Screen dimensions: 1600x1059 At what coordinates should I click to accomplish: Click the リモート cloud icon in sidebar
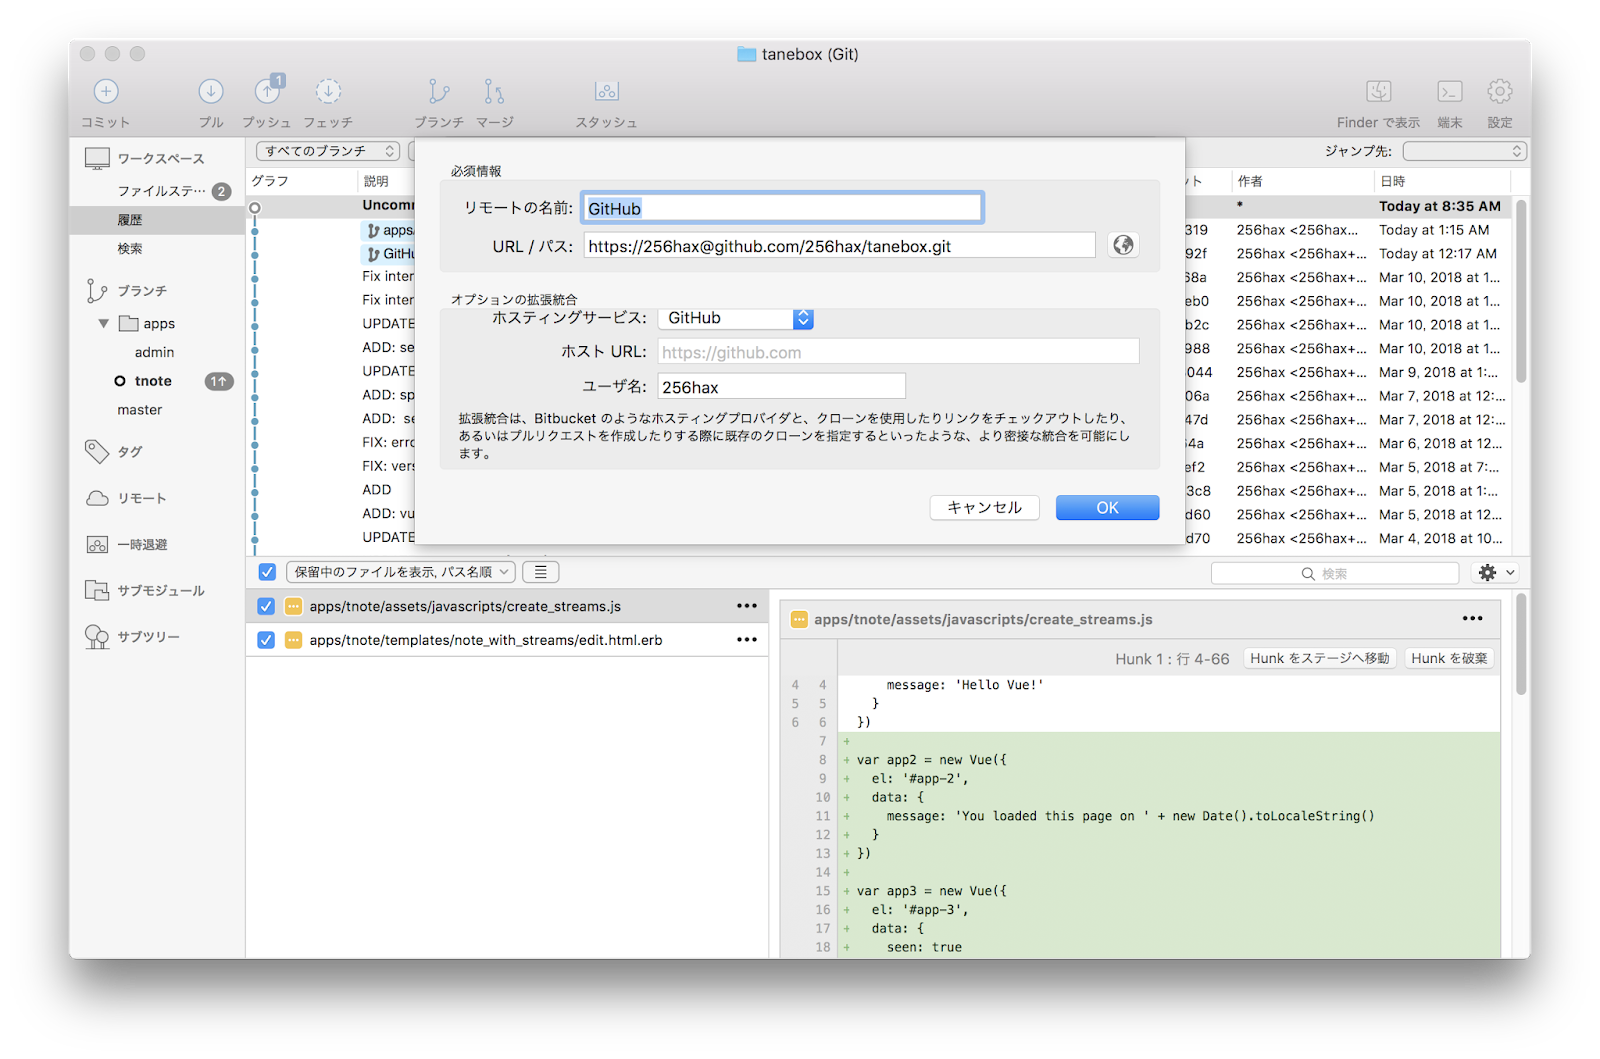tap(97, 498)
